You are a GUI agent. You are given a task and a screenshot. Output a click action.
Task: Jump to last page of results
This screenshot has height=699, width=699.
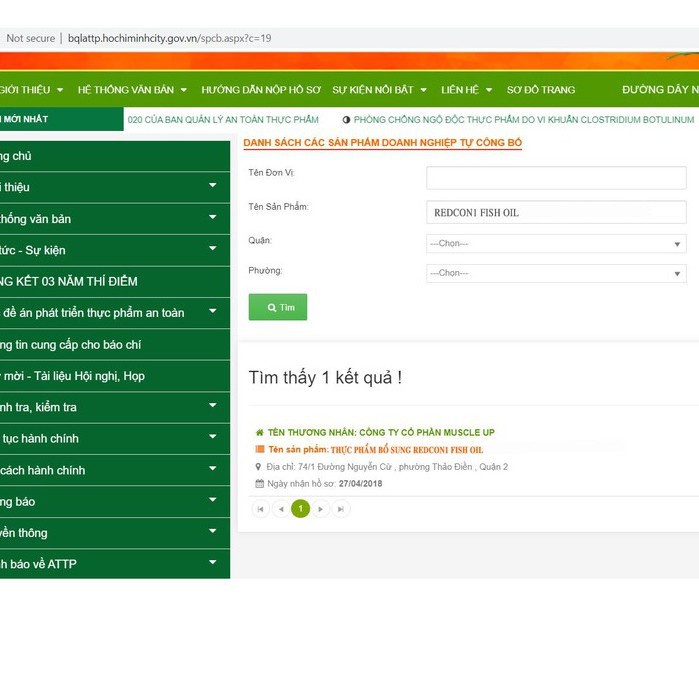click(341, 509)
